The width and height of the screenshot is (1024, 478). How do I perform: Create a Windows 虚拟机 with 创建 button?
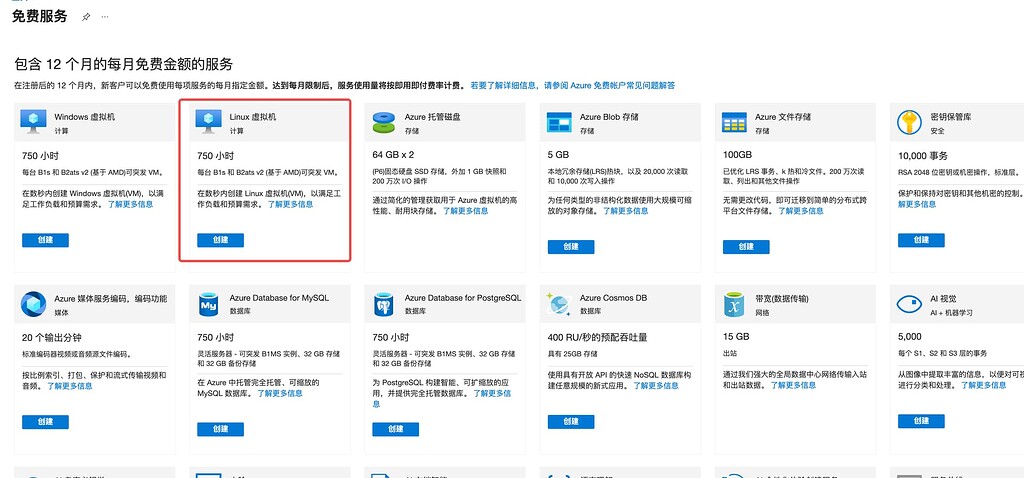tap(45, 240)
